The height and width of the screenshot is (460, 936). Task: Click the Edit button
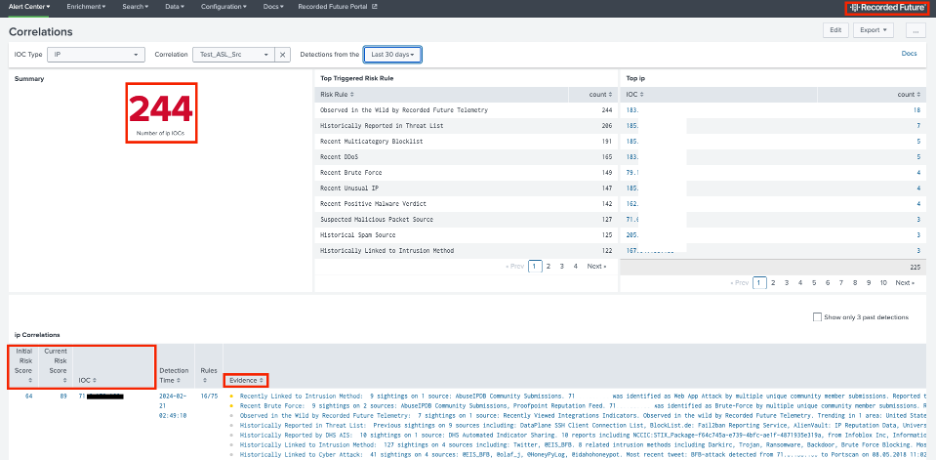835,30
